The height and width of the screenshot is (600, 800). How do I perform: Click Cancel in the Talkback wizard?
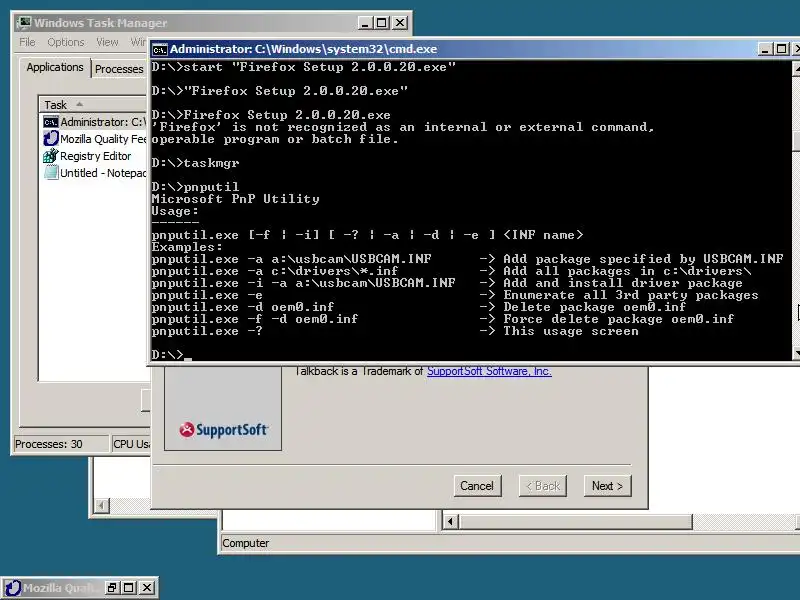tap(477, 486)
